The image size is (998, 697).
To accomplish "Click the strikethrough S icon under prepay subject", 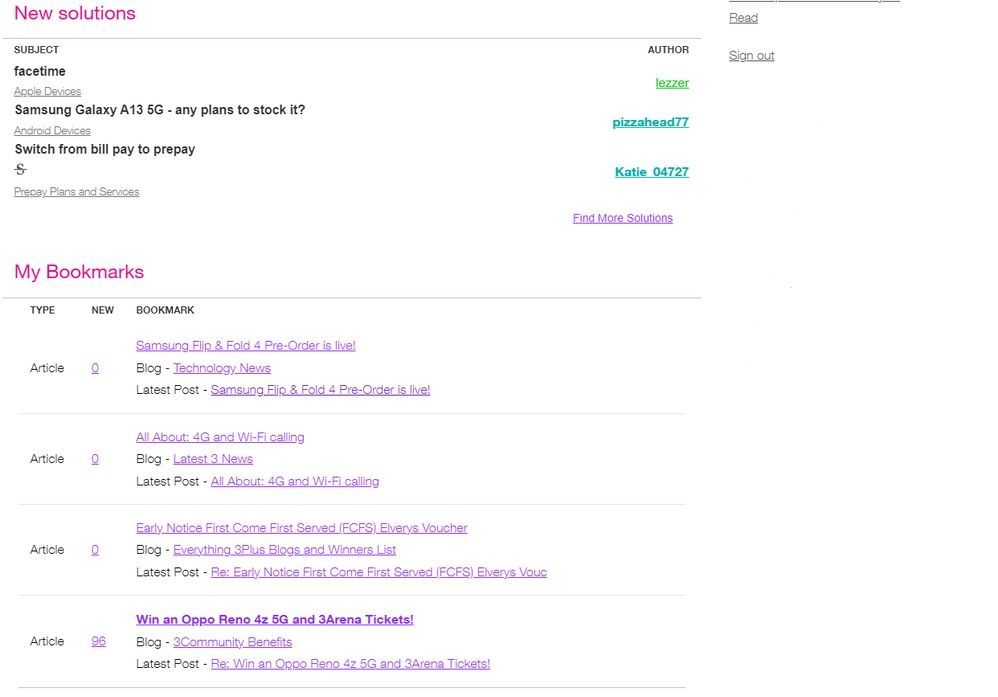I will point(20,170).
